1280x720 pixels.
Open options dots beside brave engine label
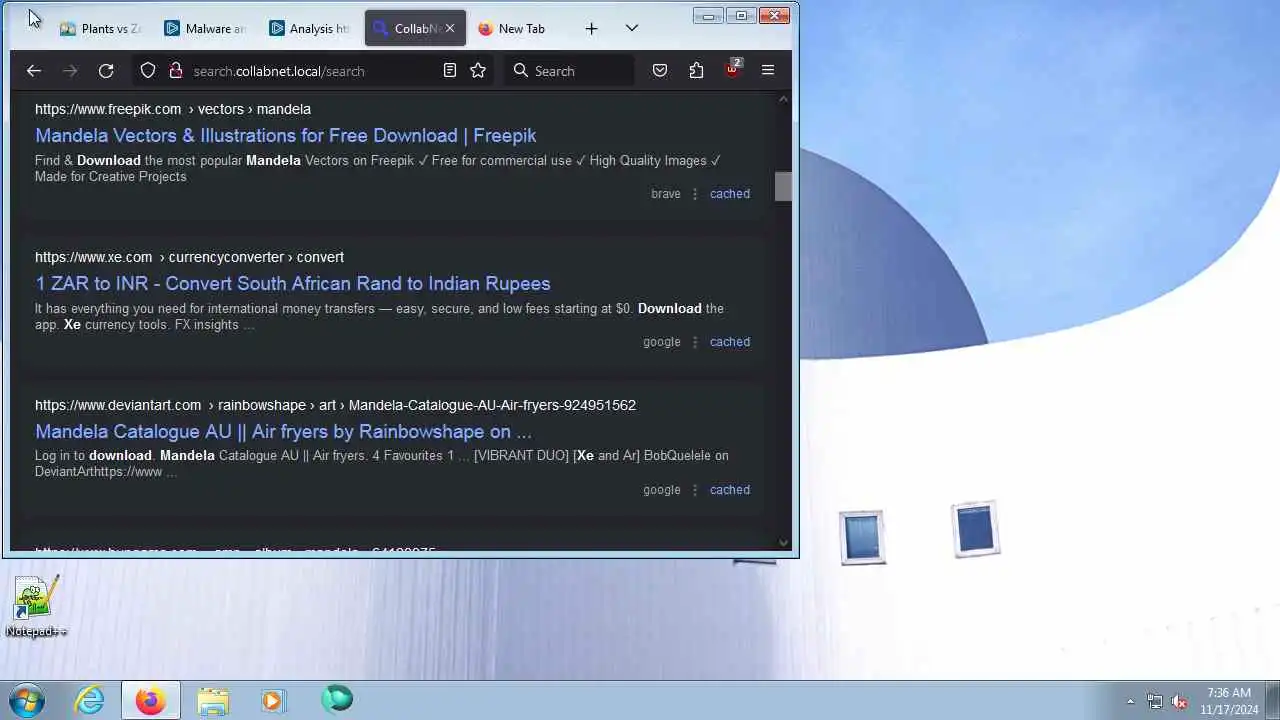point(695,194)
